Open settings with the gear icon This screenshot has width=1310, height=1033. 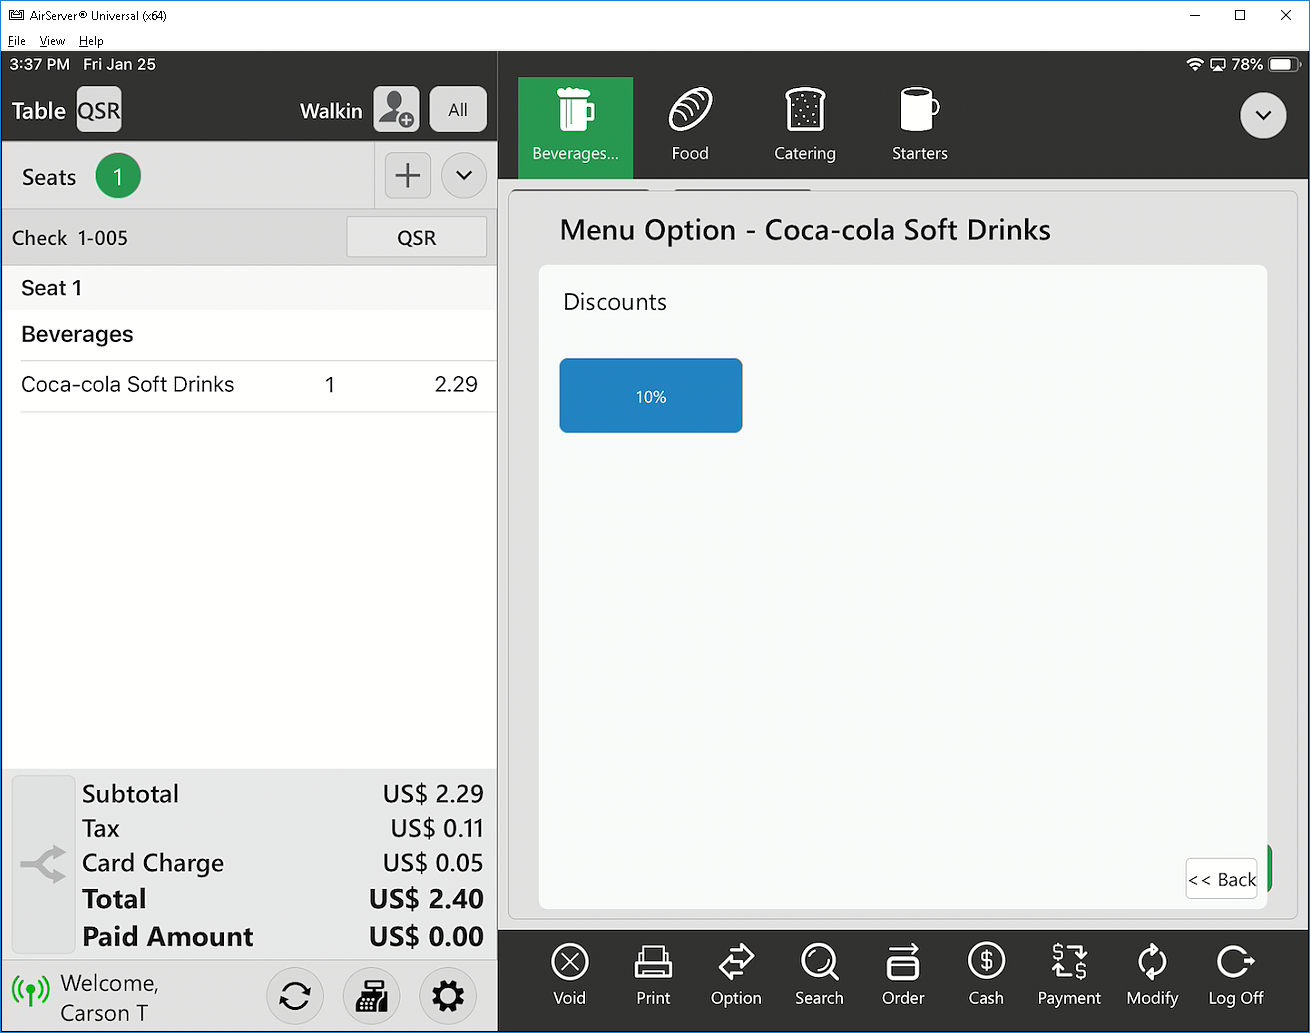pos(447,996)
